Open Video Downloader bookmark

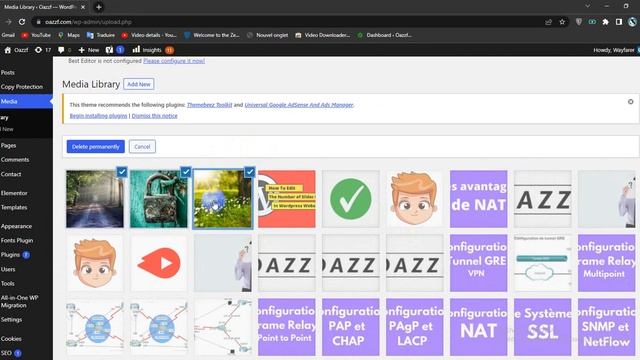(x=322, y=35)
